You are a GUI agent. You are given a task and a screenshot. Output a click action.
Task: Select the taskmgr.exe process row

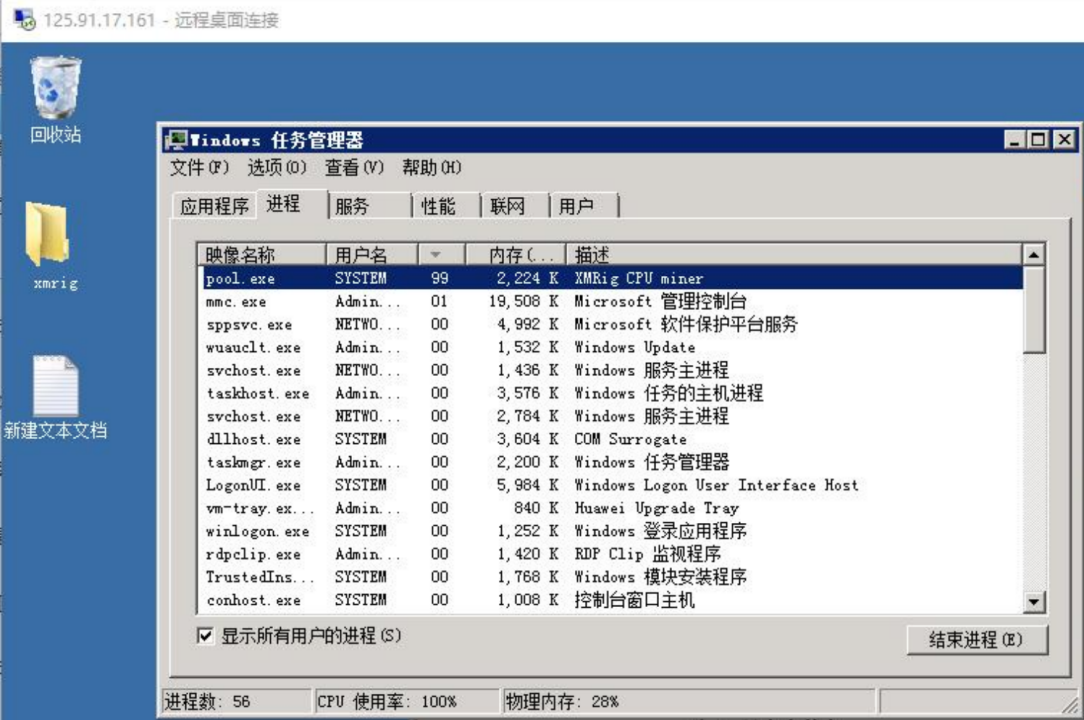coord(610,462)
